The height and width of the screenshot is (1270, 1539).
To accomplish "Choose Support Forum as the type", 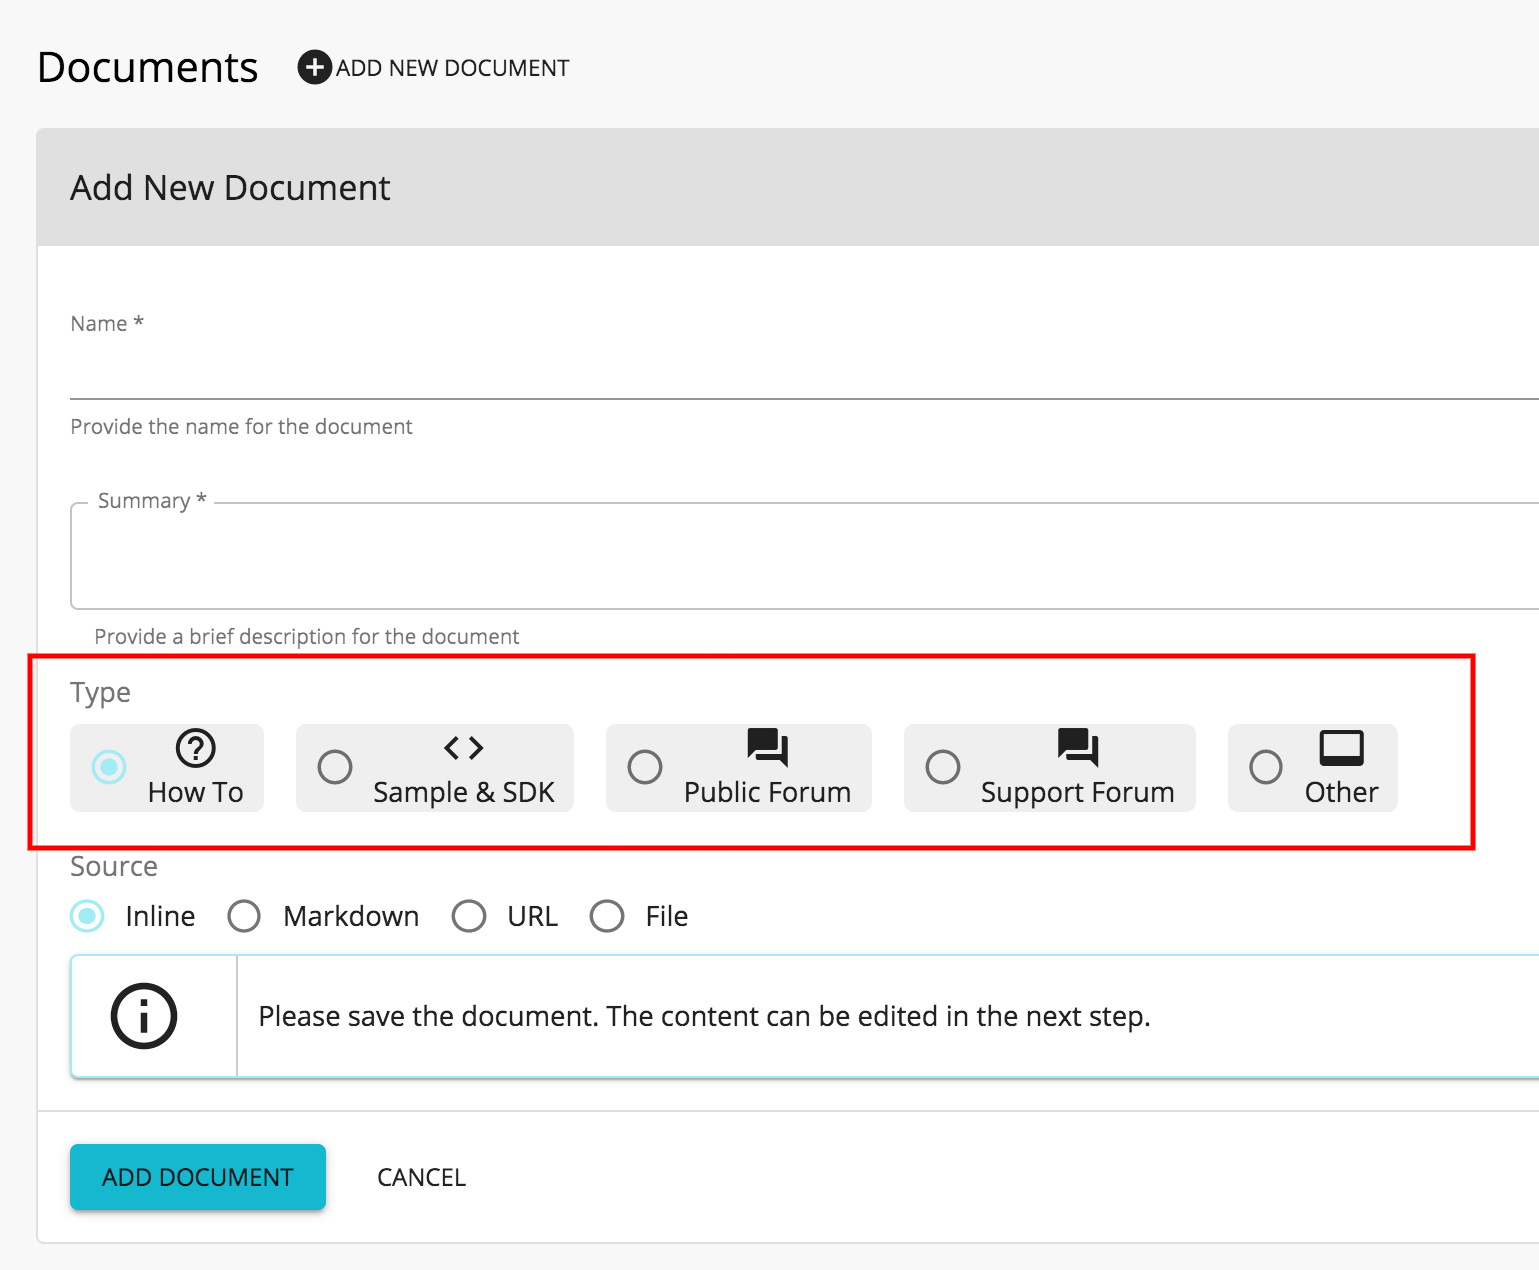I will click(943, 768).
